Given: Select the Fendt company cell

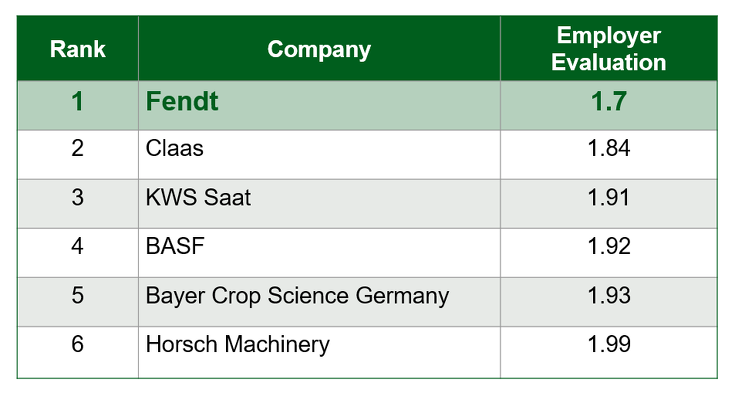Looking at the screenshot, I should coord(319,106).
